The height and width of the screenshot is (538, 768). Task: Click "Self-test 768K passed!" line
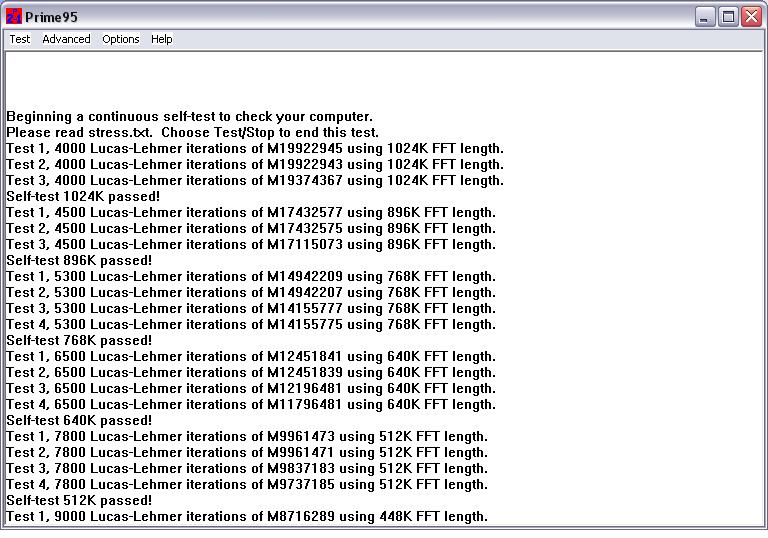pos(79,341)
